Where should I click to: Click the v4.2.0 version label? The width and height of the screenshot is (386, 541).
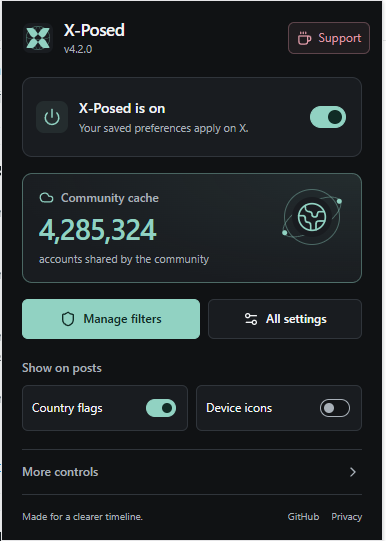pos(78,49)
